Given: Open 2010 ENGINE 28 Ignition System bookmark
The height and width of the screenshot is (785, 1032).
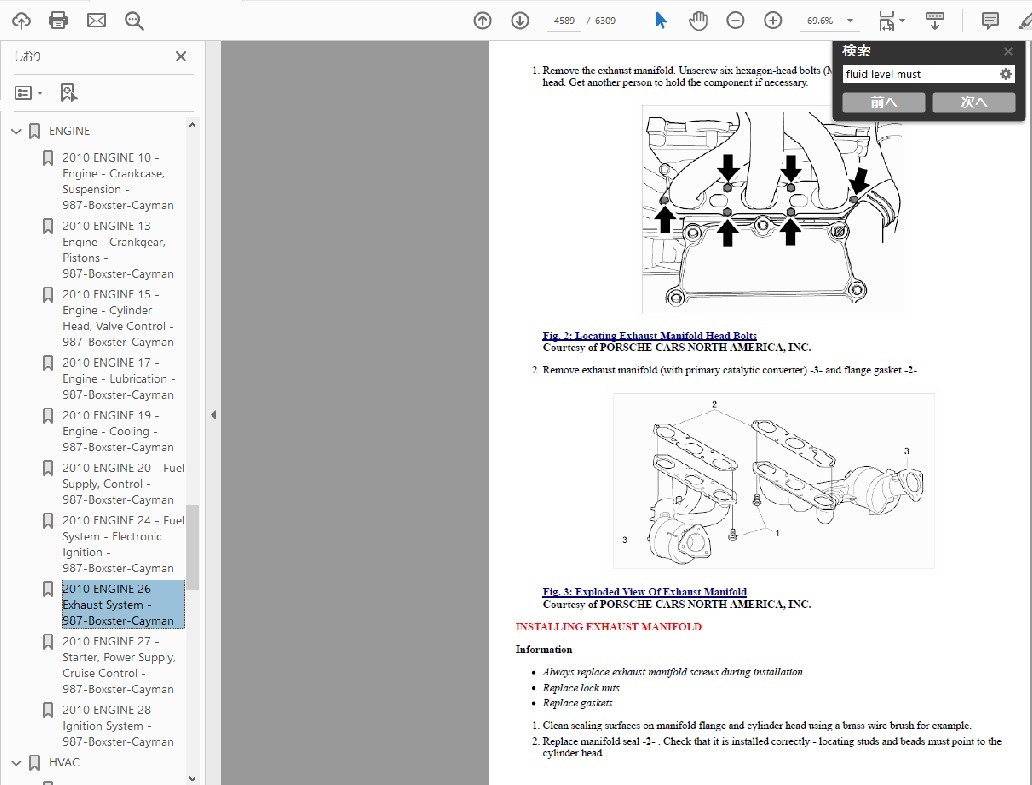Looking at the screenshot, I should tap(118, 726).
